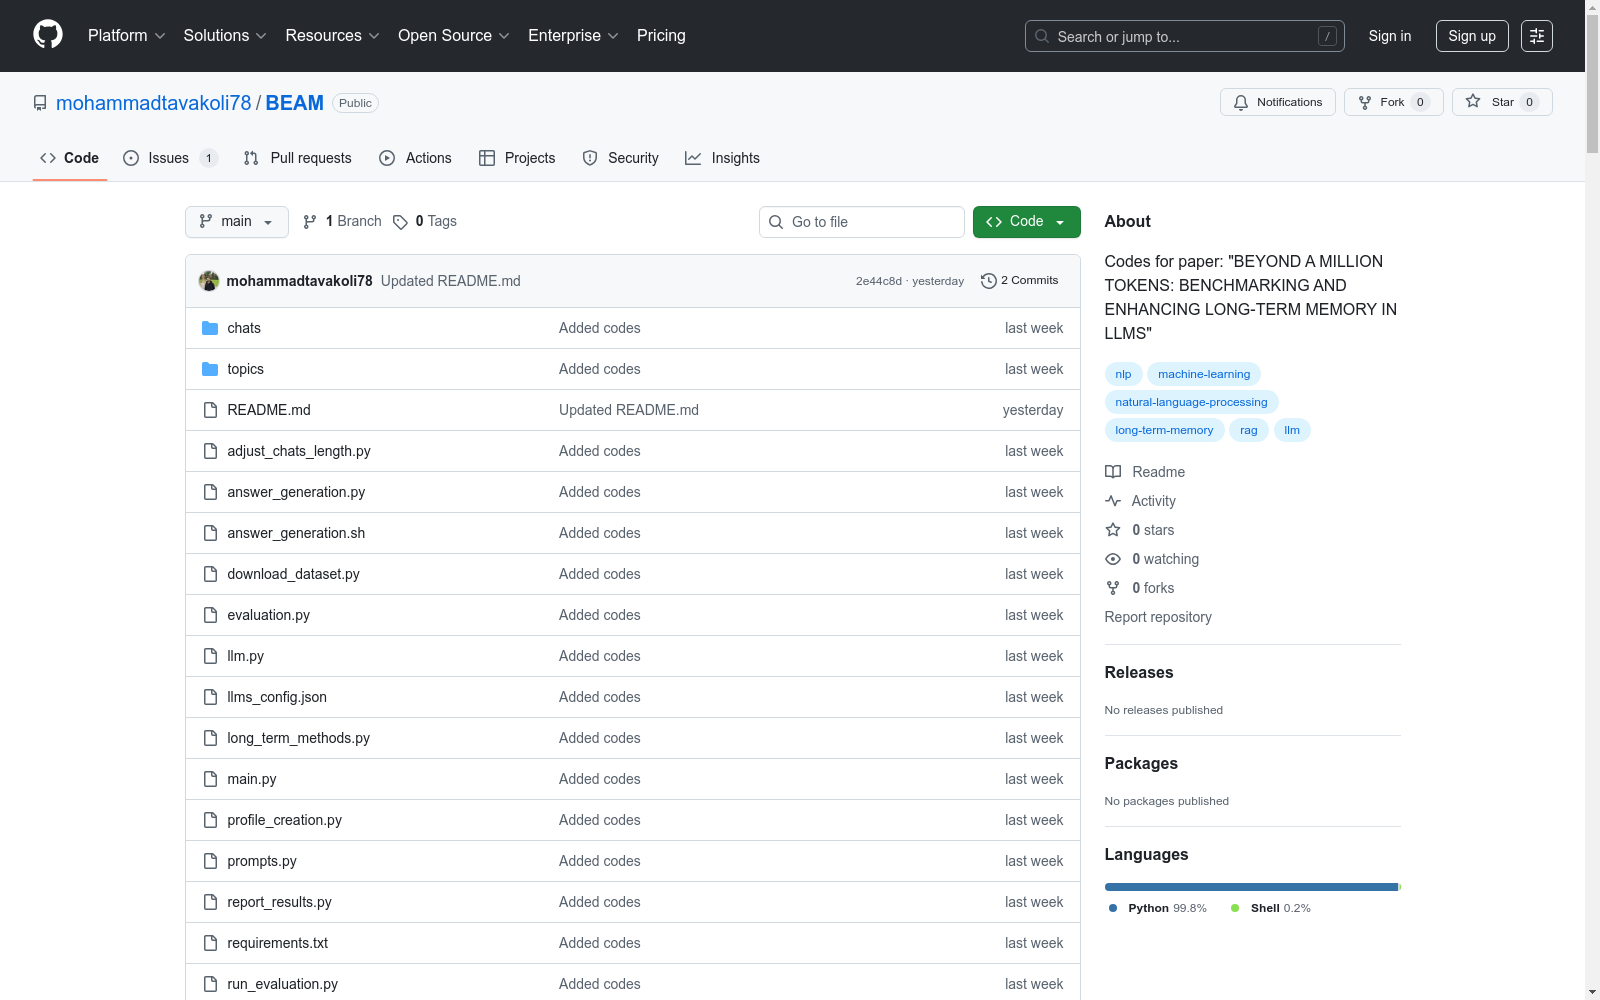
Task: Click the file icon for evaluation.py
Action: click(x=210, y=615)
